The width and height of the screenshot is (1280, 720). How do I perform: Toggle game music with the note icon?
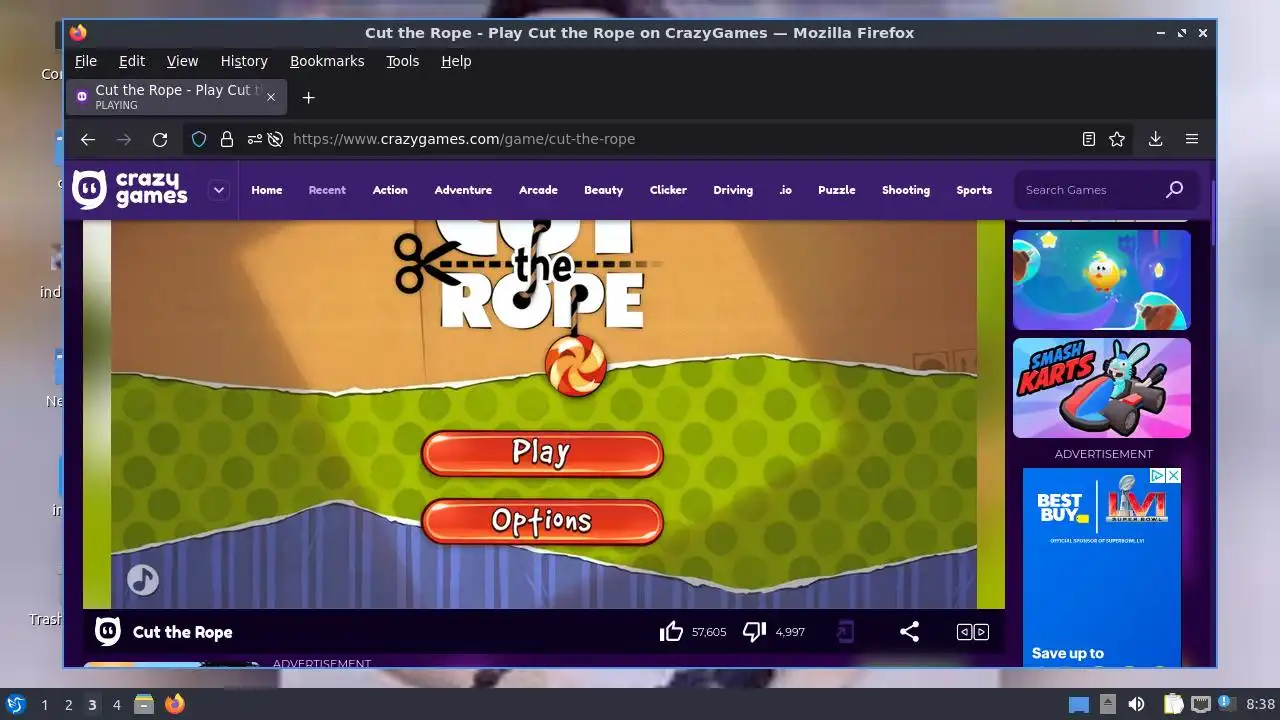coord(143,579)
